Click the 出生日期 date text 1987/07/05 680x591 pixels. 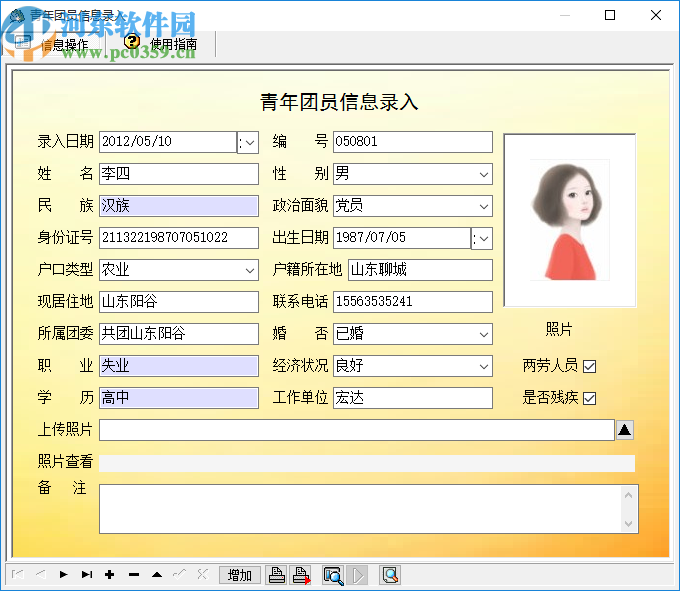tap(371, 238)
